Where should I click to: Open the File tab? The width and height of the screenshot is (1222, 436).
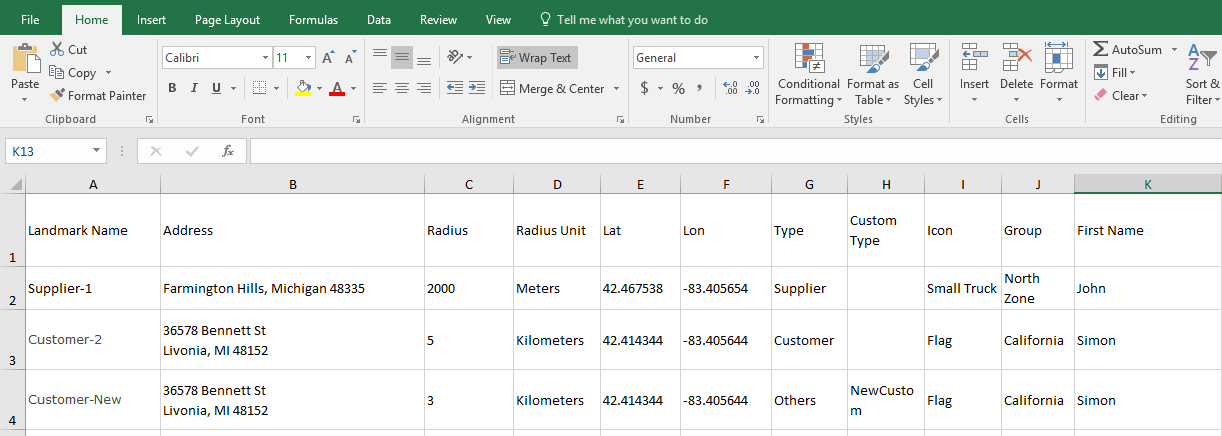(30, 19)
